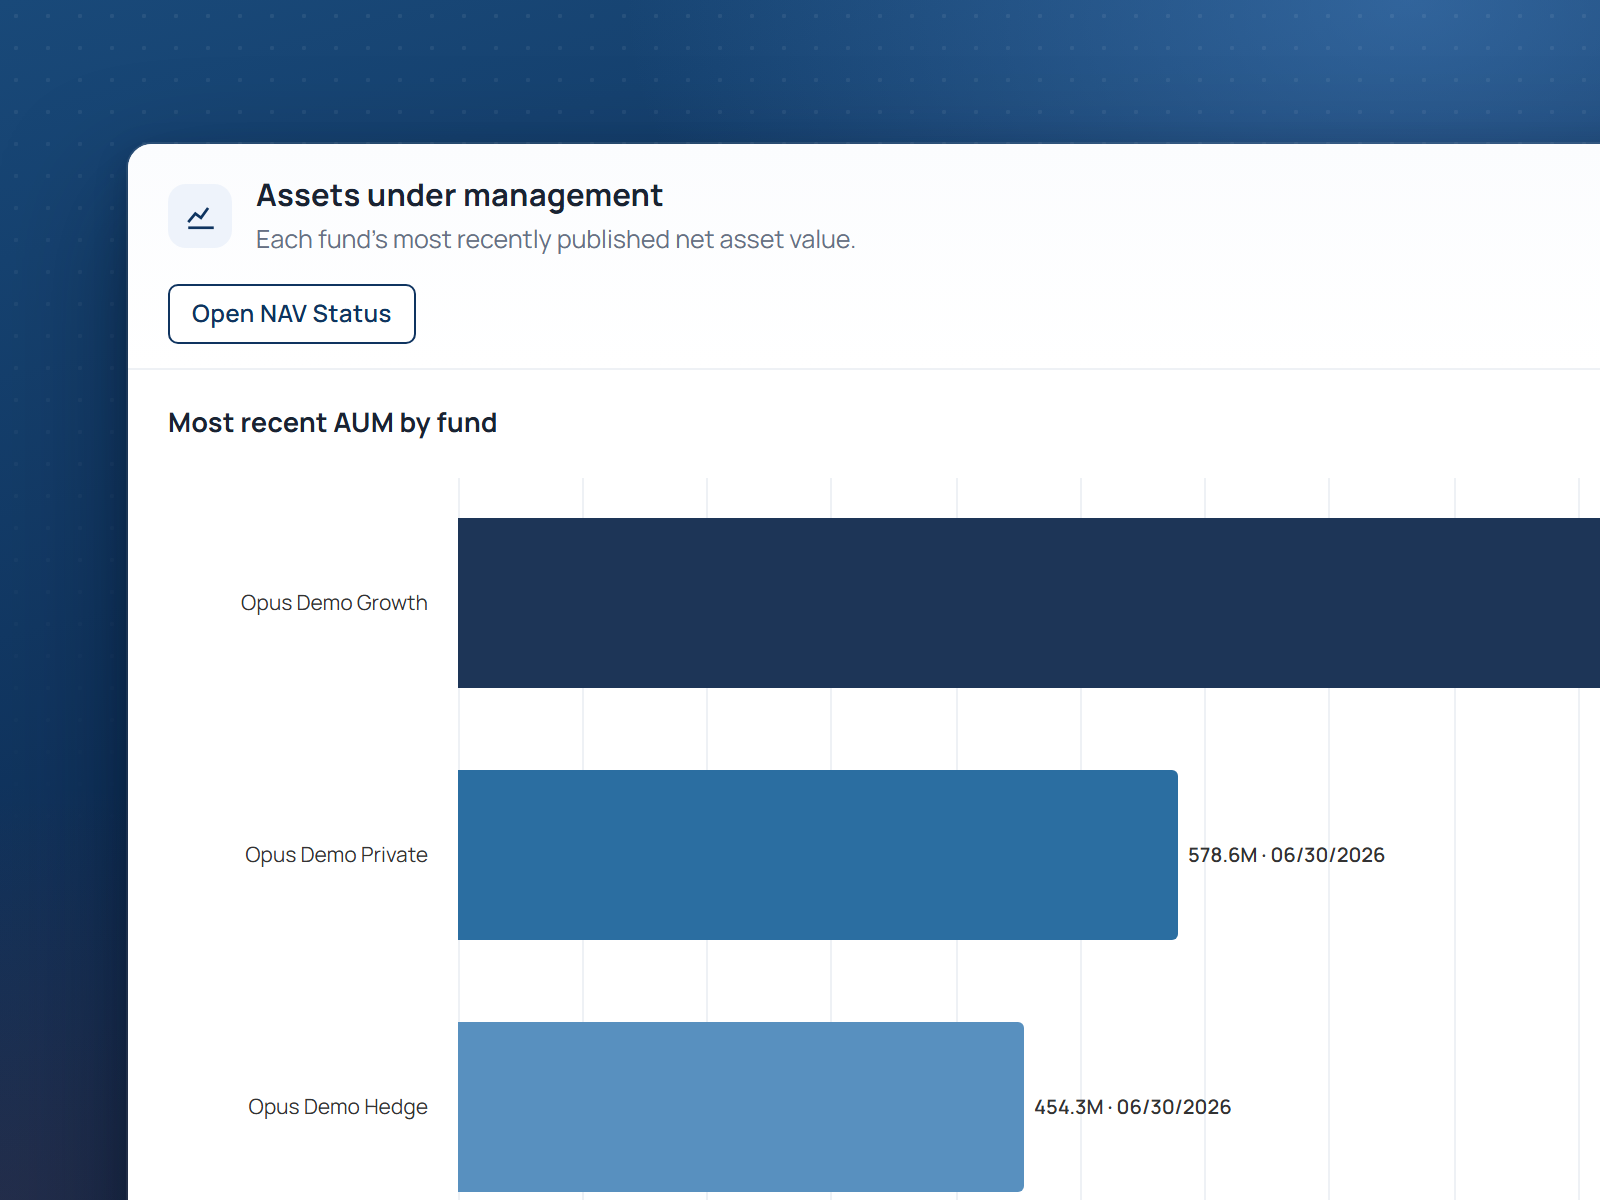Click the line chart icon beside the heading
This screenshot has height=1200, width=1600.
(200, 216)
